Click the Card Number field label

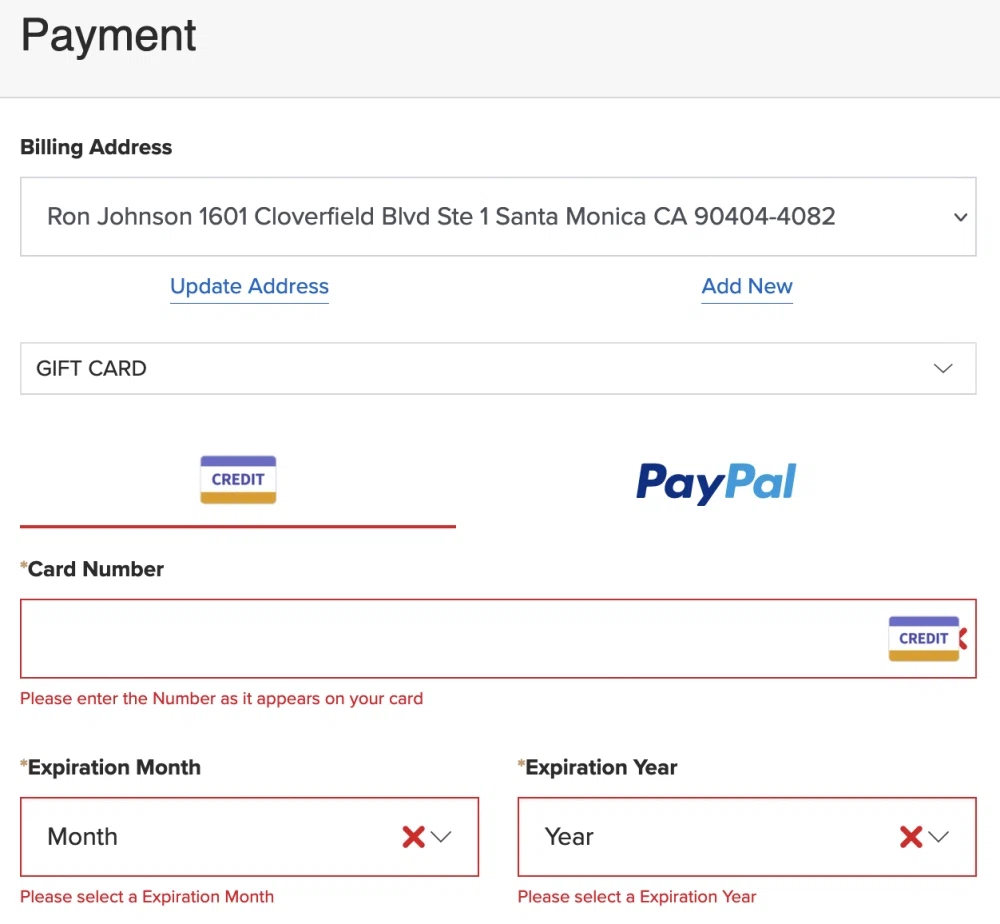(x=95, y=569)
